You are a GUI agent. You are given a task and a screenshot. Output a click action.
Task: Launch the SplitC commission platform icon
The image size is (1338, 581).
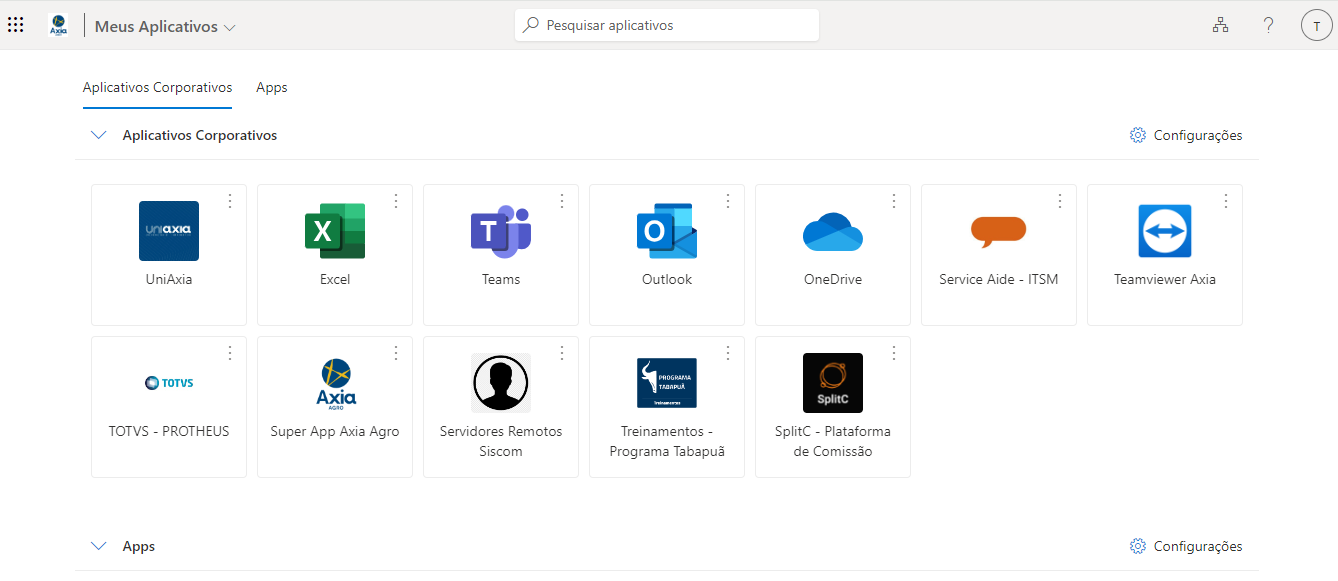(x=833, y=383)
